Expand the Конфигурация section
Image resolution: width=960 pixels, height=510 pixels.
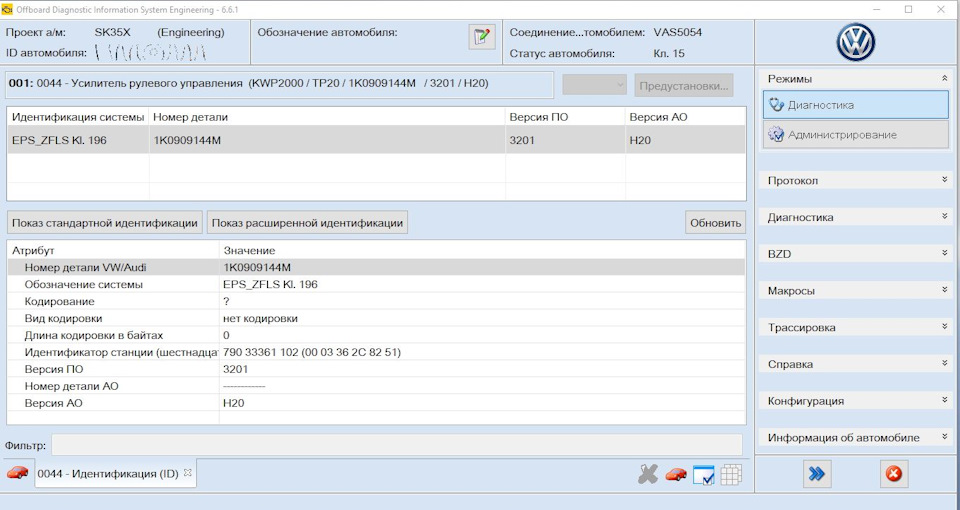tap(945, 400)
